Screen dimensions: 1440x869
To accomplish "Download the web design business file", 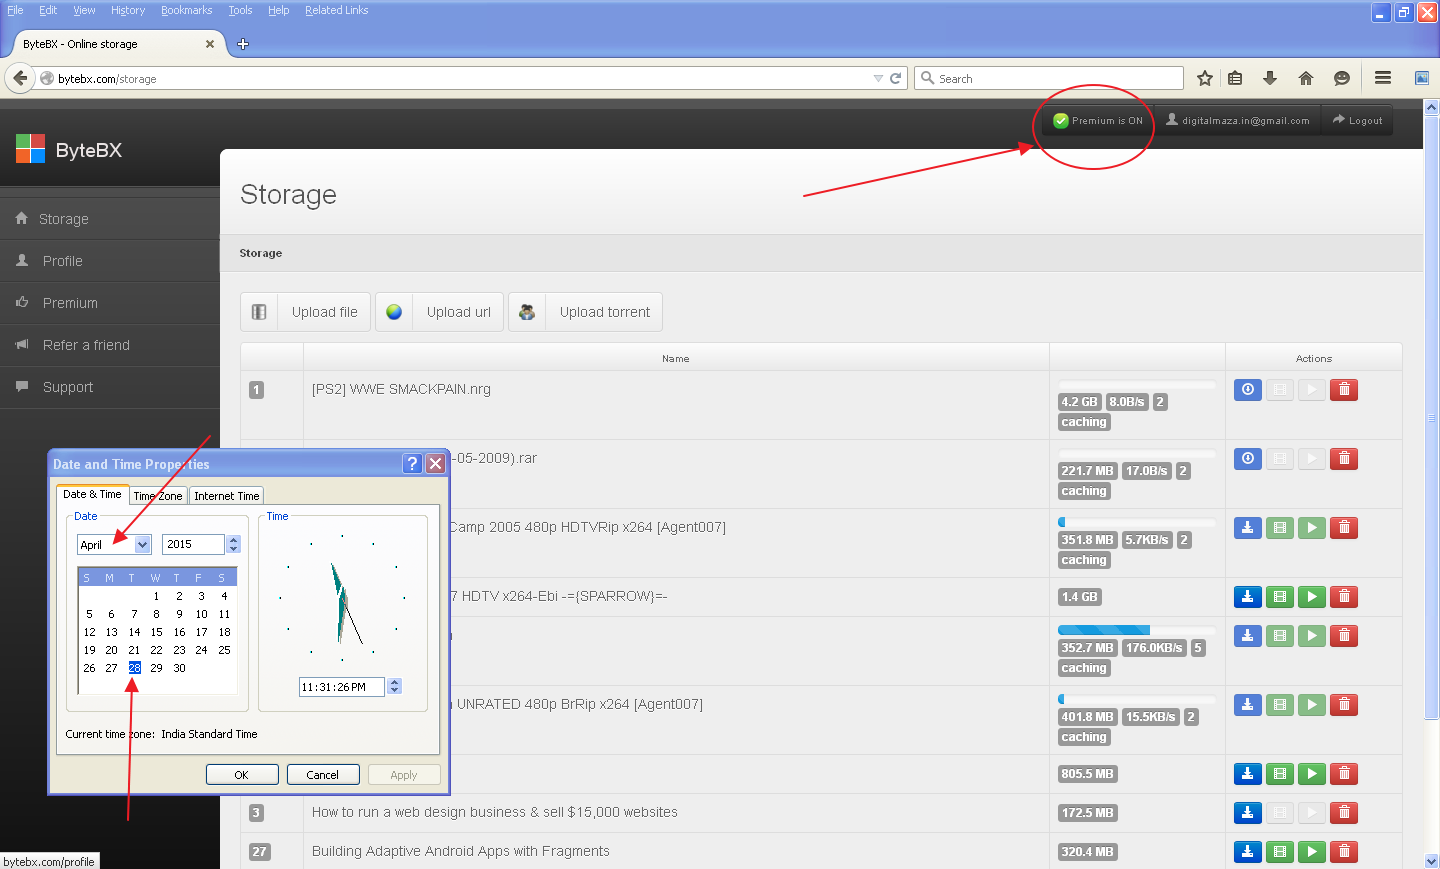I will (x=1248, y=813).
